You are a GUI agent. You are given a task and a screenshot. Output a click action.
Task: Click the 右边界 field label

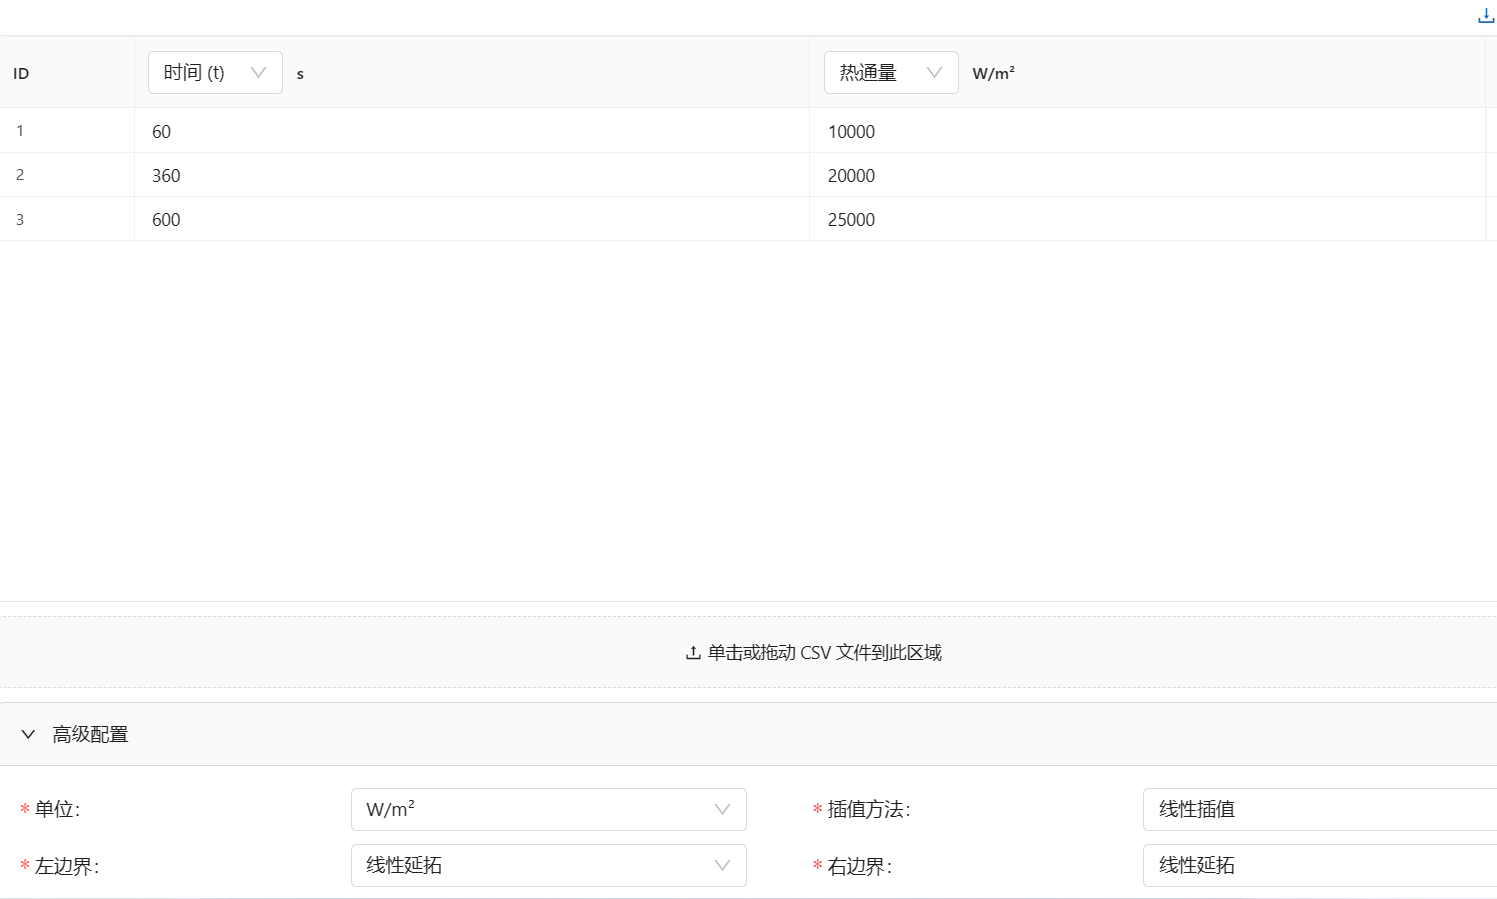[860, 866]
